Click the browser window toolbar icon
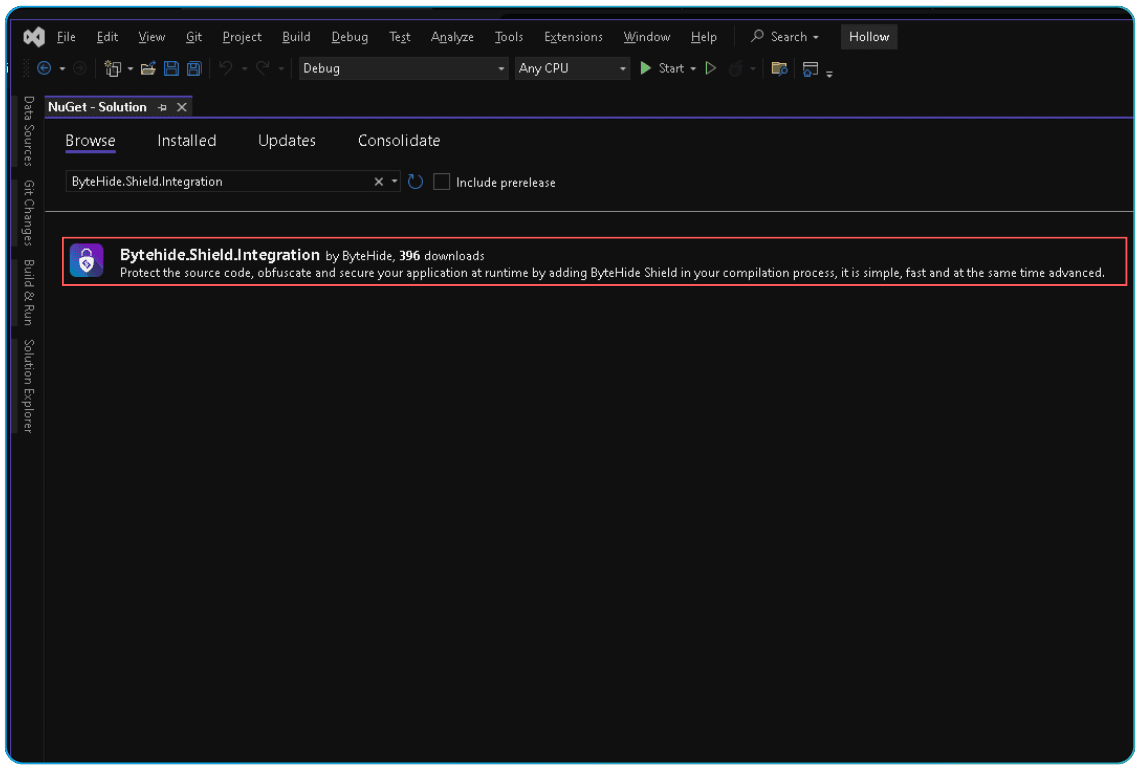 click(810, 68)
